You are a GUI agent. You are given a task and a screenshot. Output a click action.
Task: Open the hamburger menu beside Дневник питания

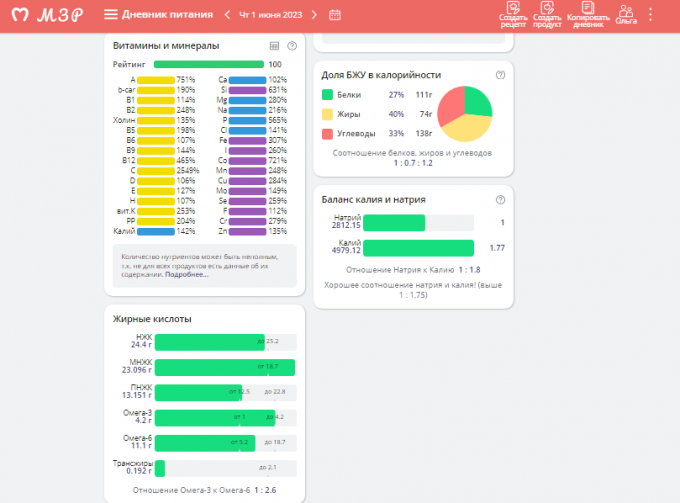[111, 15]
